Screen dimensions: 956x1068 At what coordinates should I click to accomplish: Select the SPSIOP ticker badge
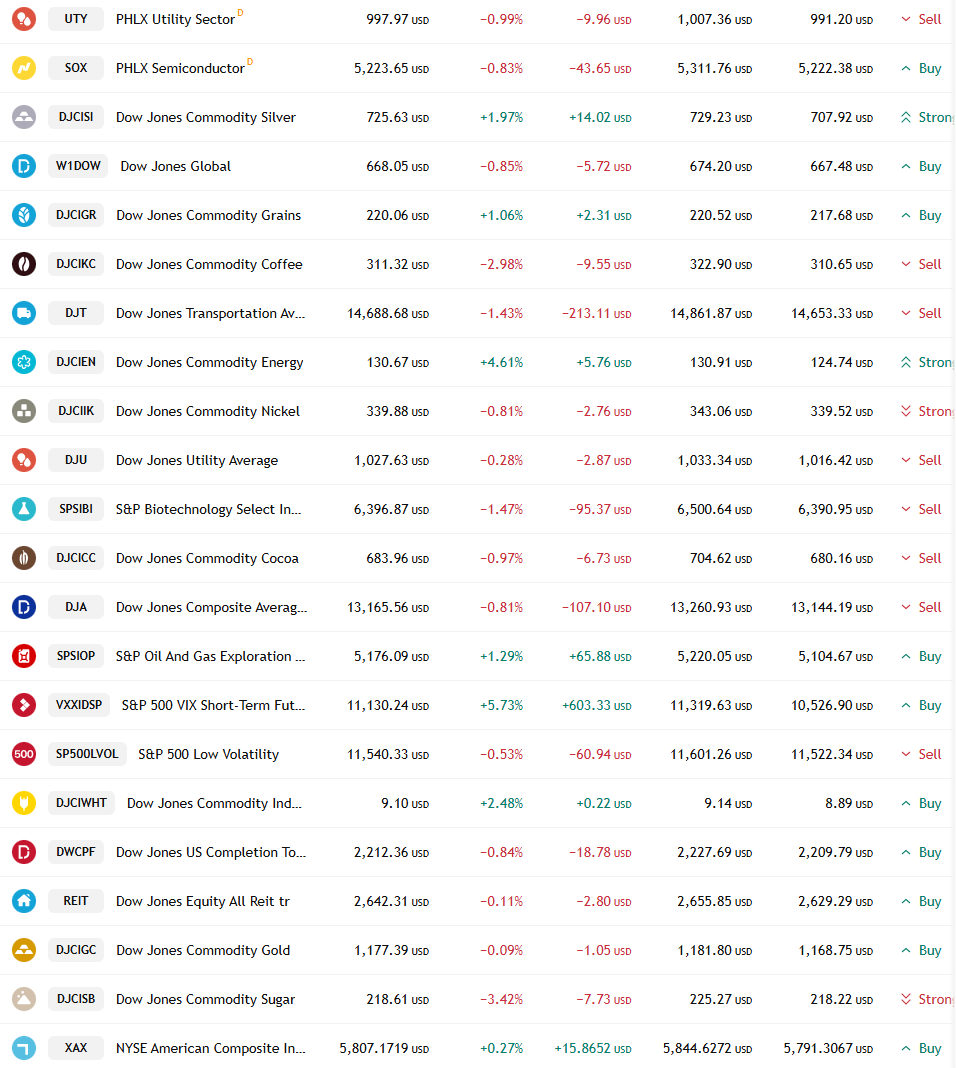(x=76, y=656)
